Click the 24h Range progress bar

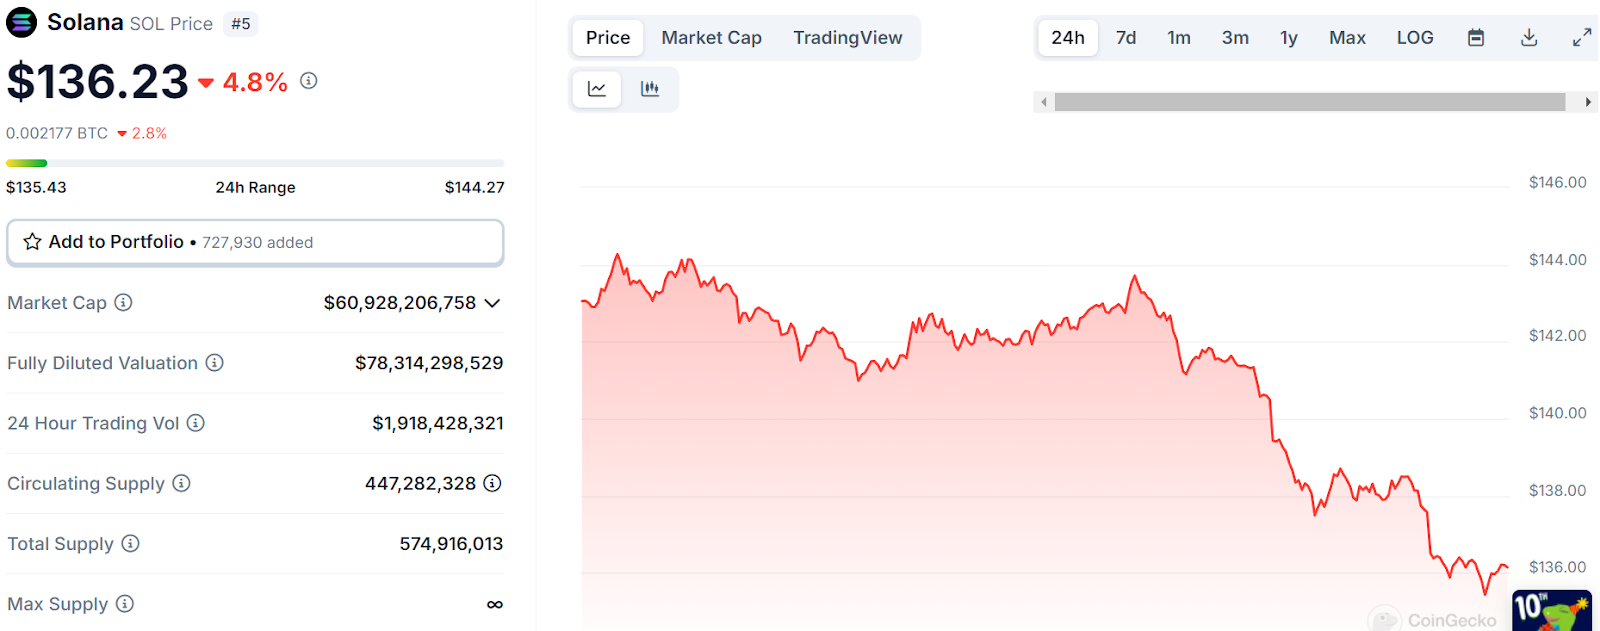(255, 162)
